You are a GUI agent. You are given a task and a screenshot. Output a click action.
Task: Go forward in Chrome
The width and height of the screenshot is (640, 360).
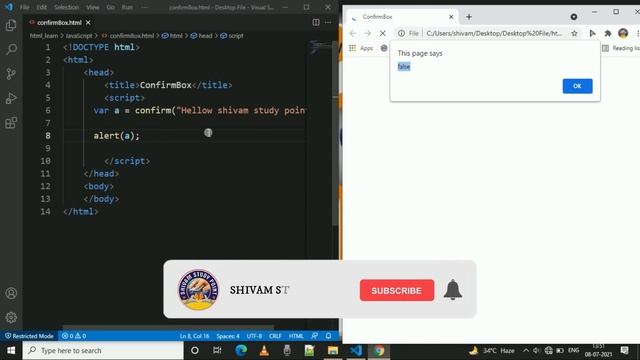[x=367, y=33]
